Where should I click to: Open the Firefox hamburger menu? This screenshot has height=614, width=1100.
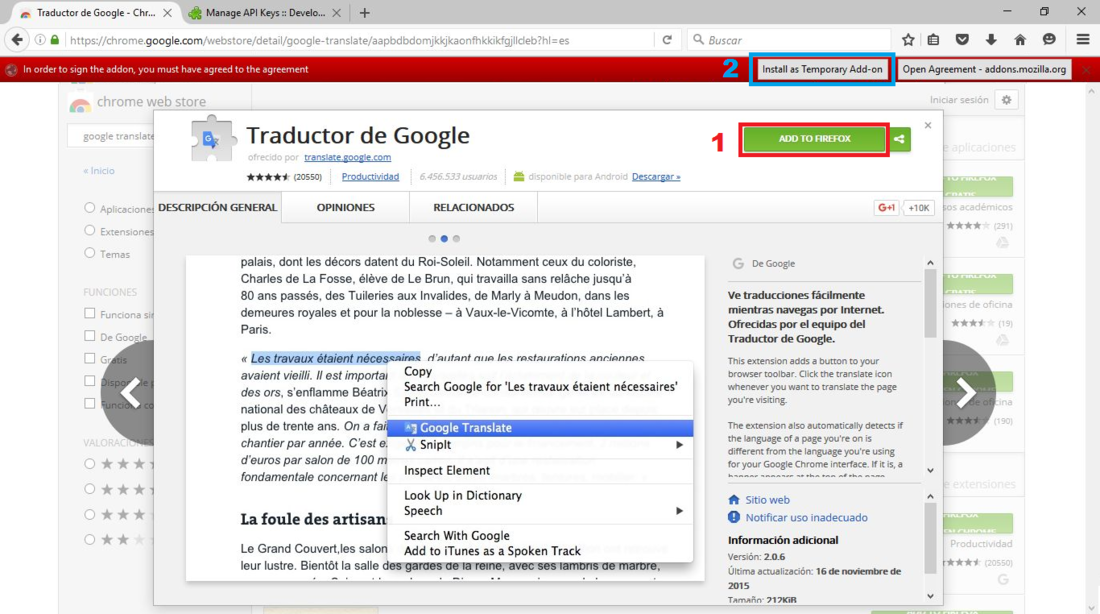[x=1082, y=40]
